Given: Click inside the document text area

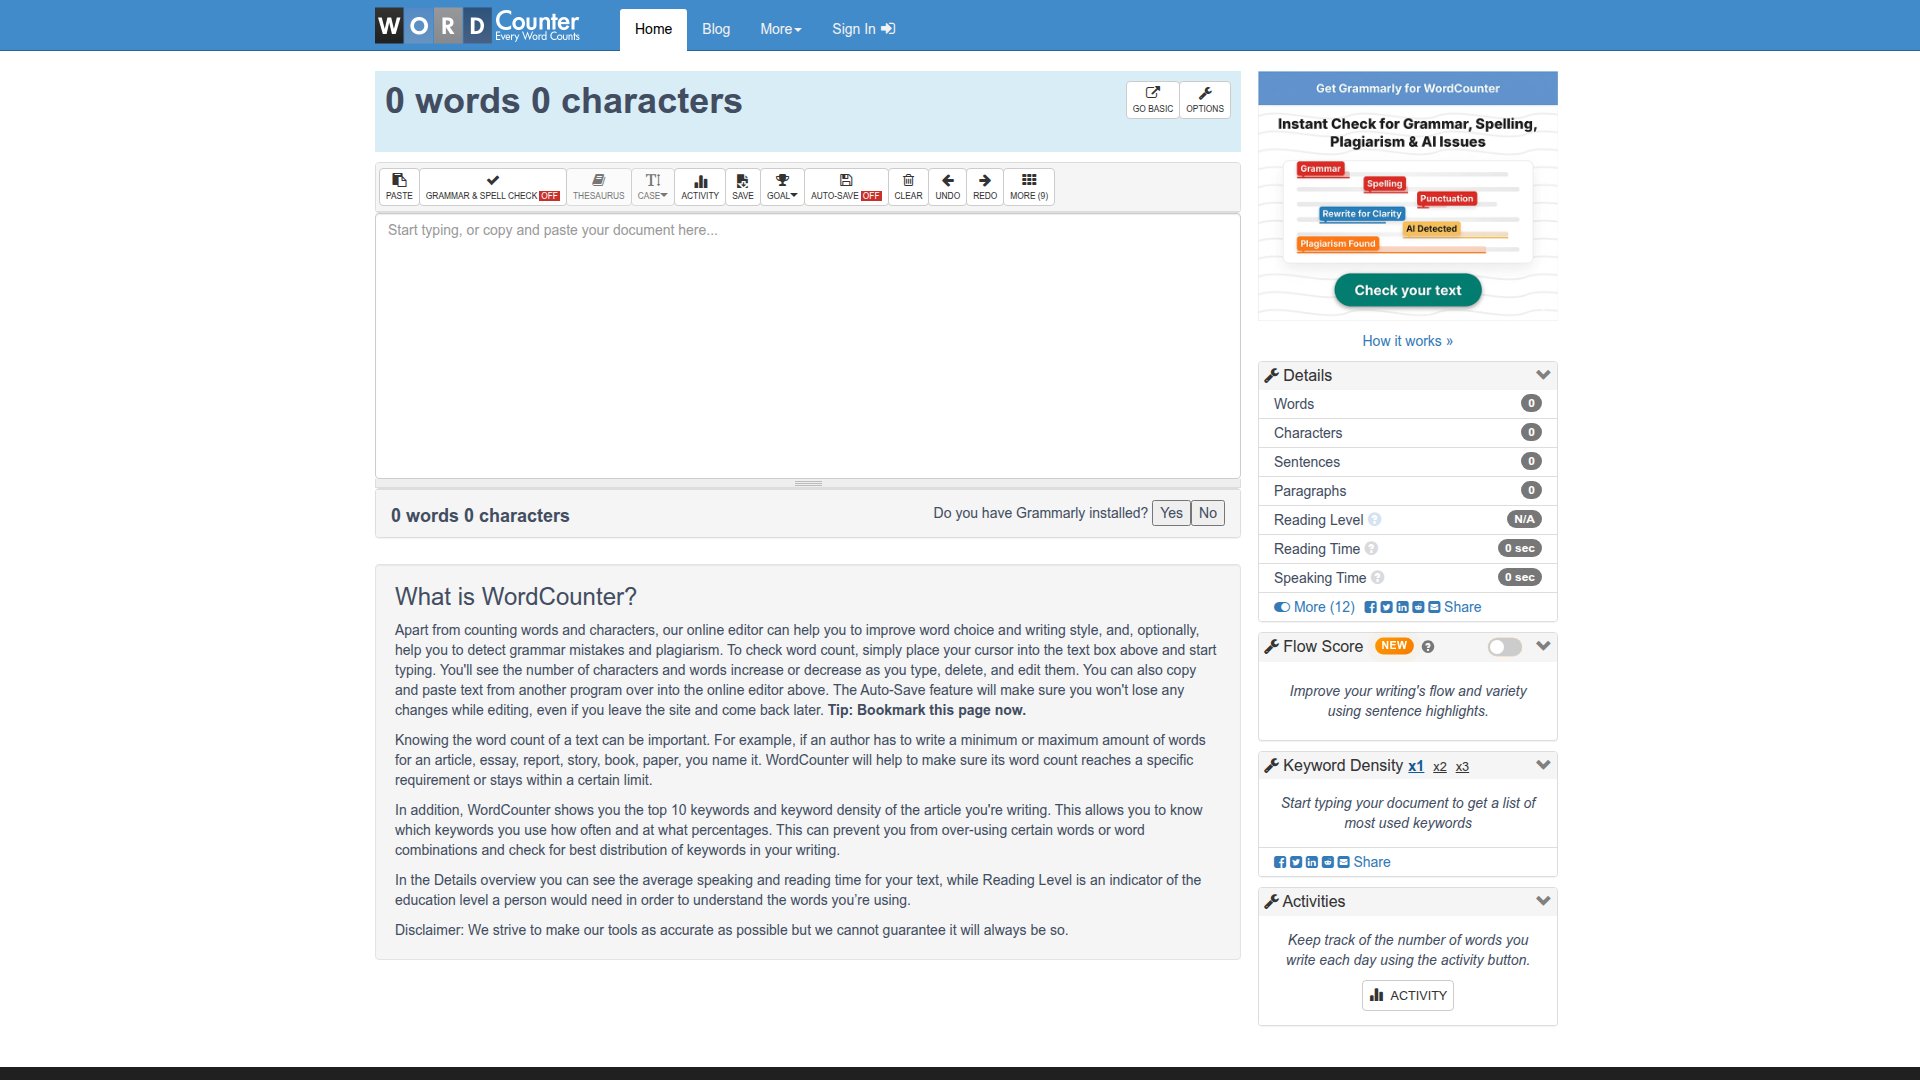Looking at the screenshot, I should 808,346.
